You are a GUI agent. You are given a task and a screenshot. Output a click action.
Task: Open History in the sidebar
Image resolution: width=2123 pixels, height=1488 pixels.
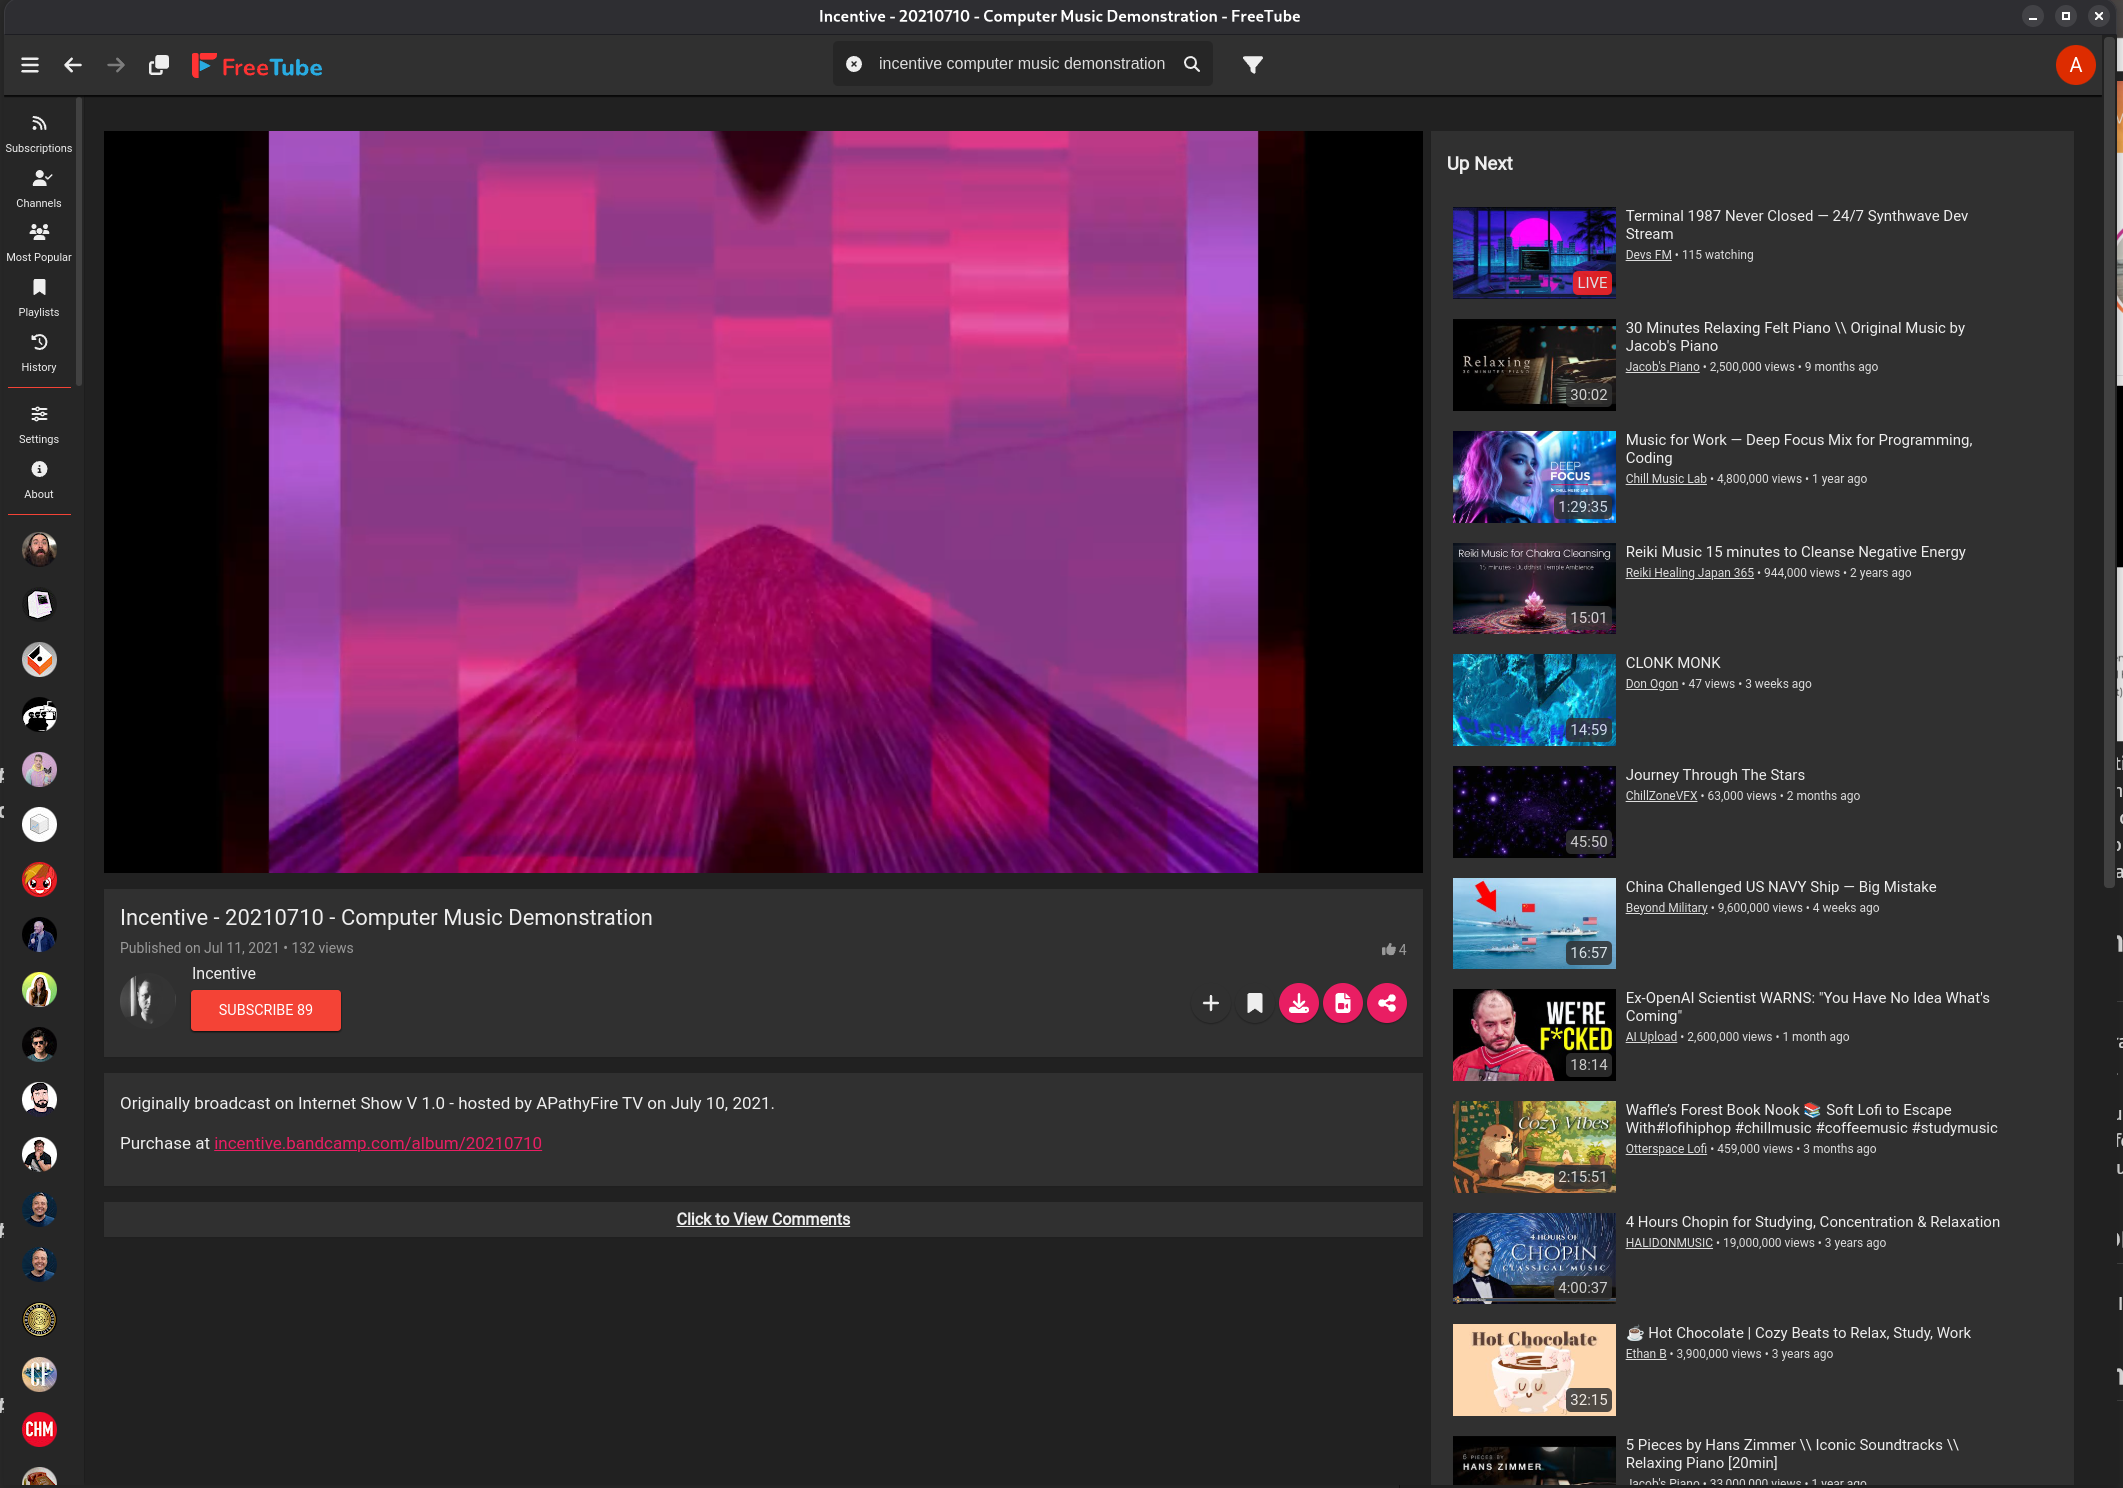tap(39, 352)
